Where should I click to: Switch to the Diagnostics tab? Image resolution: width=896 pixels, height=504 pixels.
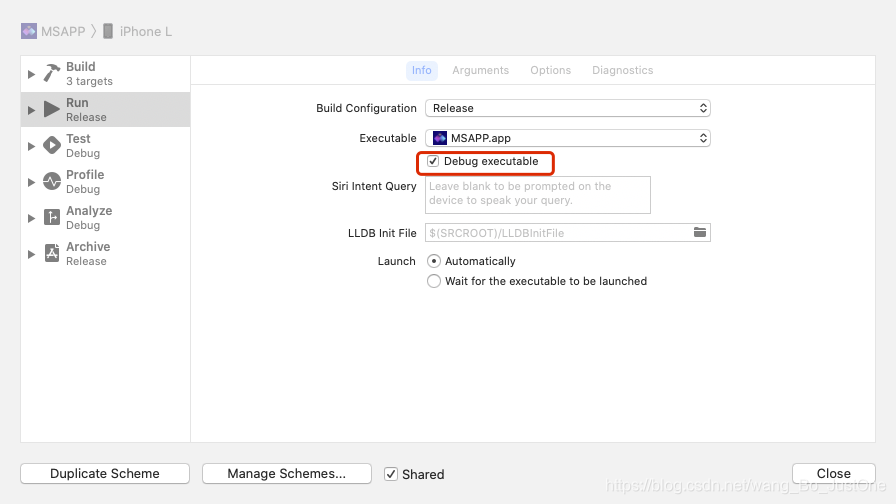point(622,70)
